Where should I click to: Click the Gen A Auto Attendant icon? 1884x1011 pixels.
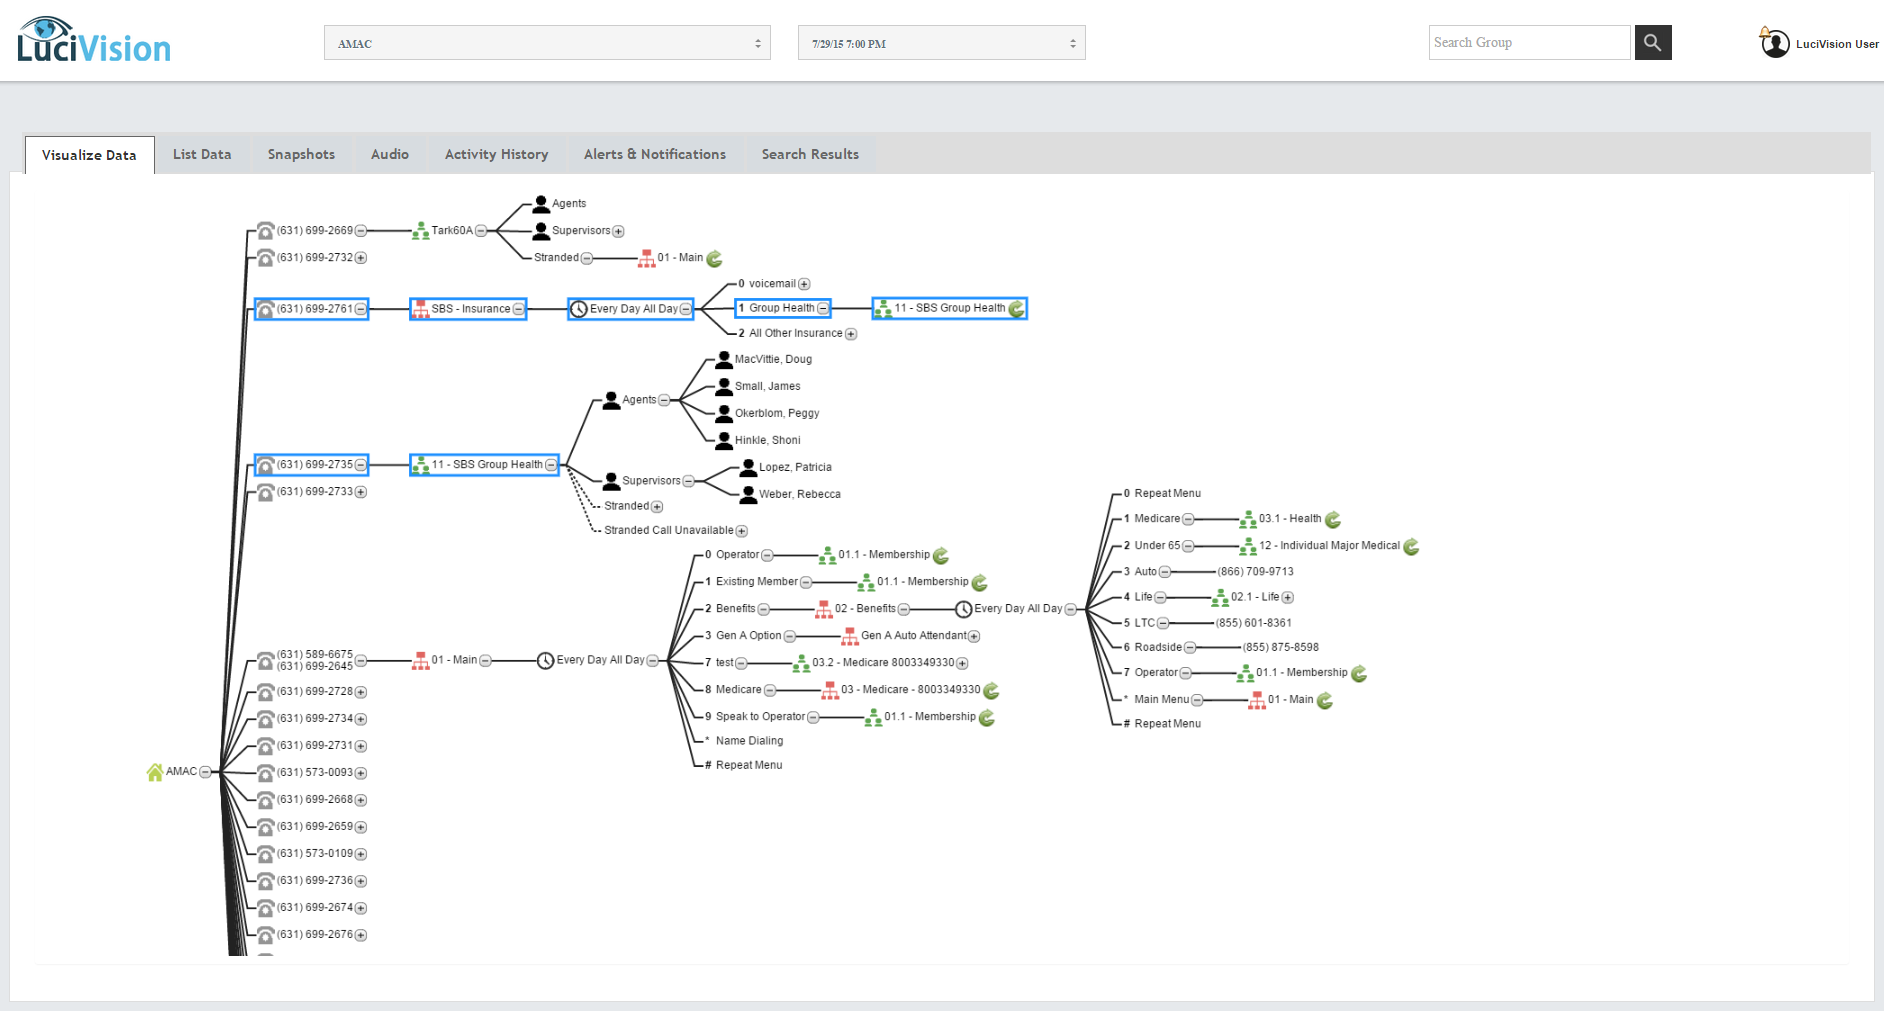[x=850, y=636]
